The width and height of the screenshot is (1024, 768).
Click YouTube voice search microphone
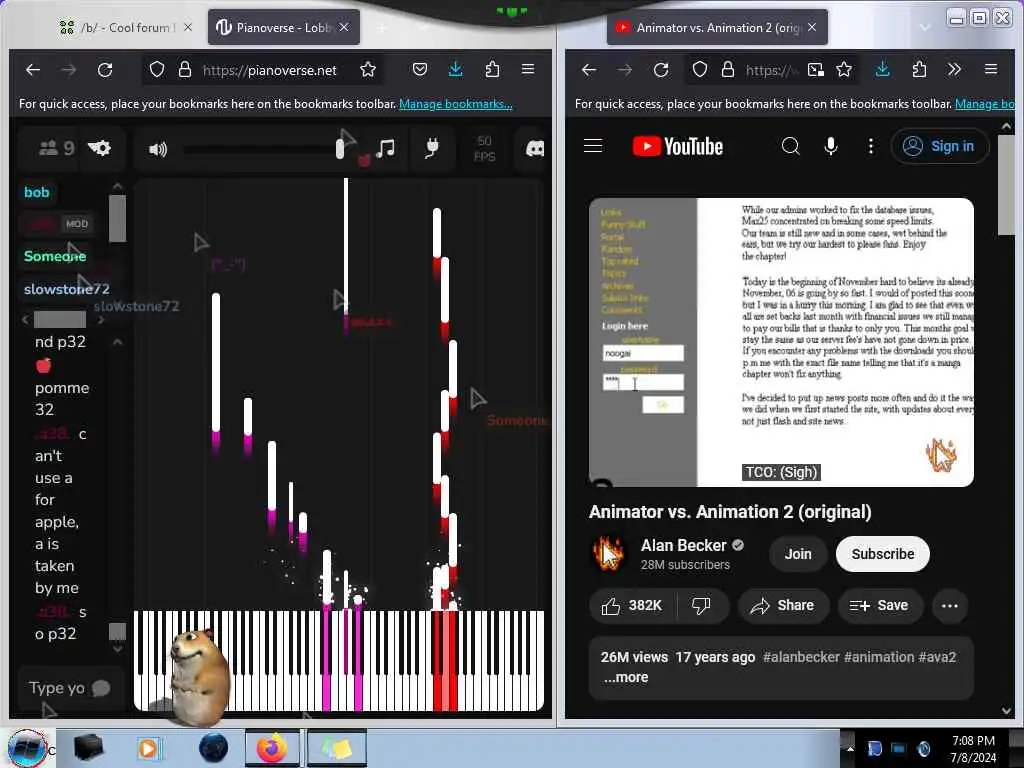pyautogui.click(x=831, y=146)
